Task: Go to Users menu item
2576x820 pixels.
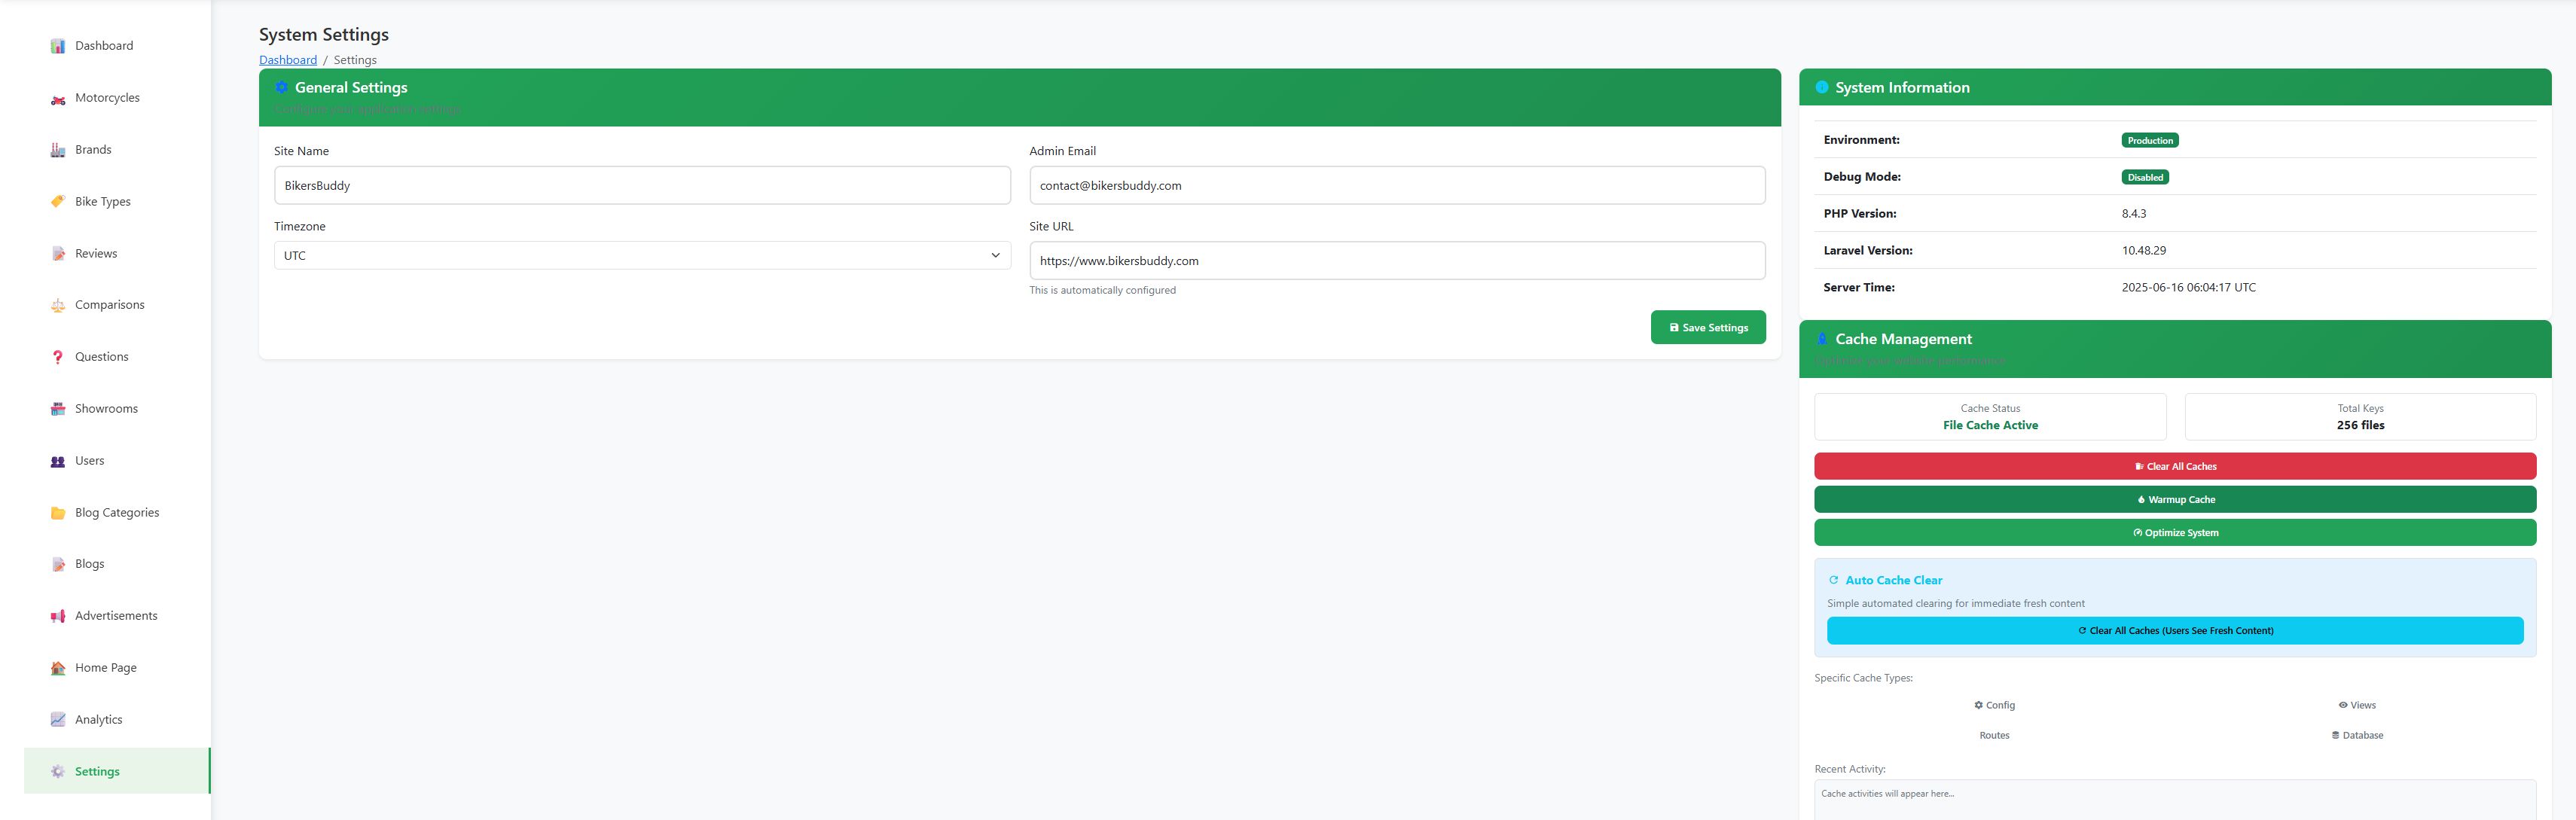Action: pyautogui.click(x=89, y=461)
